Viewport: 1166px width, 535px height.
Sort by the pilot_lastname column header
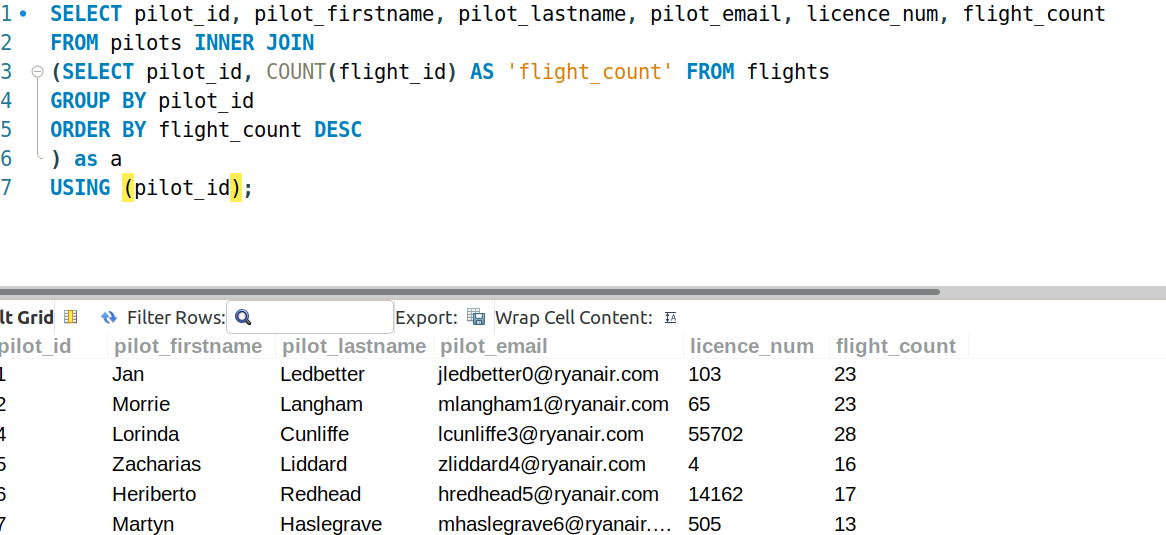pos(353,346)
